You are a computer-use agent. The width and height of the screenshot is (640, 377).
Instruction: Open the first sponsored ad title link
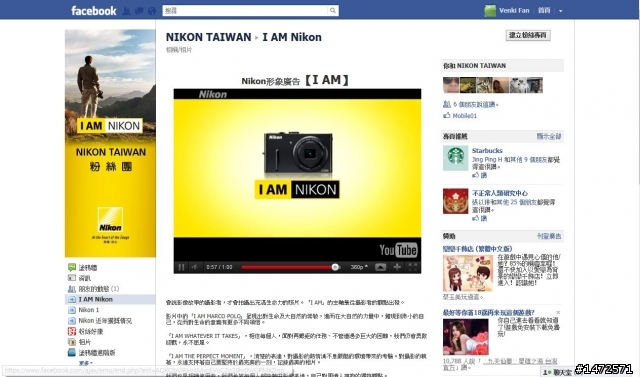click(478, 249)
